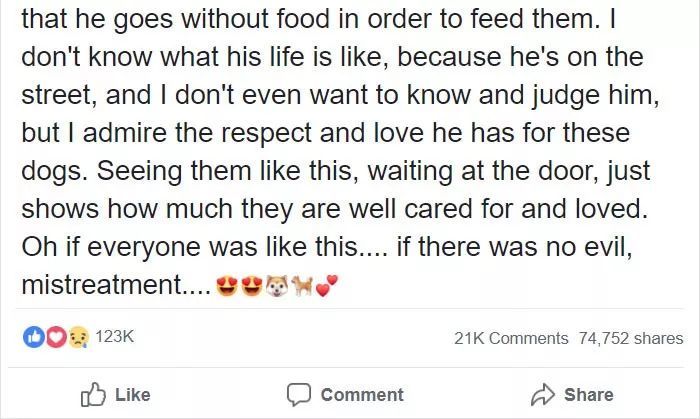Screen dimensions: 700x419
Task: Click the thumbs-up outline icon beside Like
Action: [93, 394]
